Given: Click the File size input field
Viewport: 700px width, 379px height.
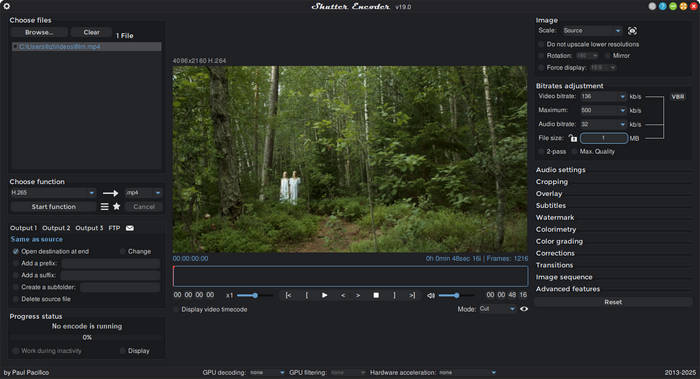Looking at the screenshot, I should (x=604, y=138).
